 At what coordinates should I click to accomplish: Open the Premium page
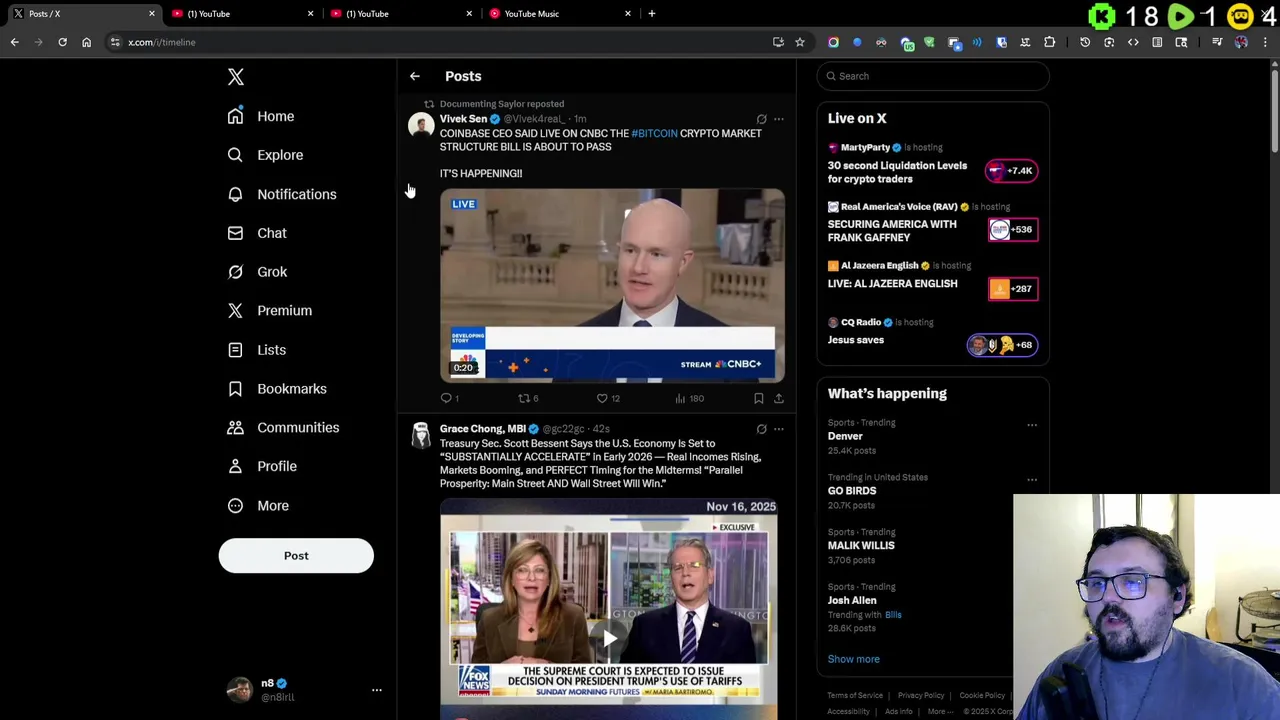(270, 311)
